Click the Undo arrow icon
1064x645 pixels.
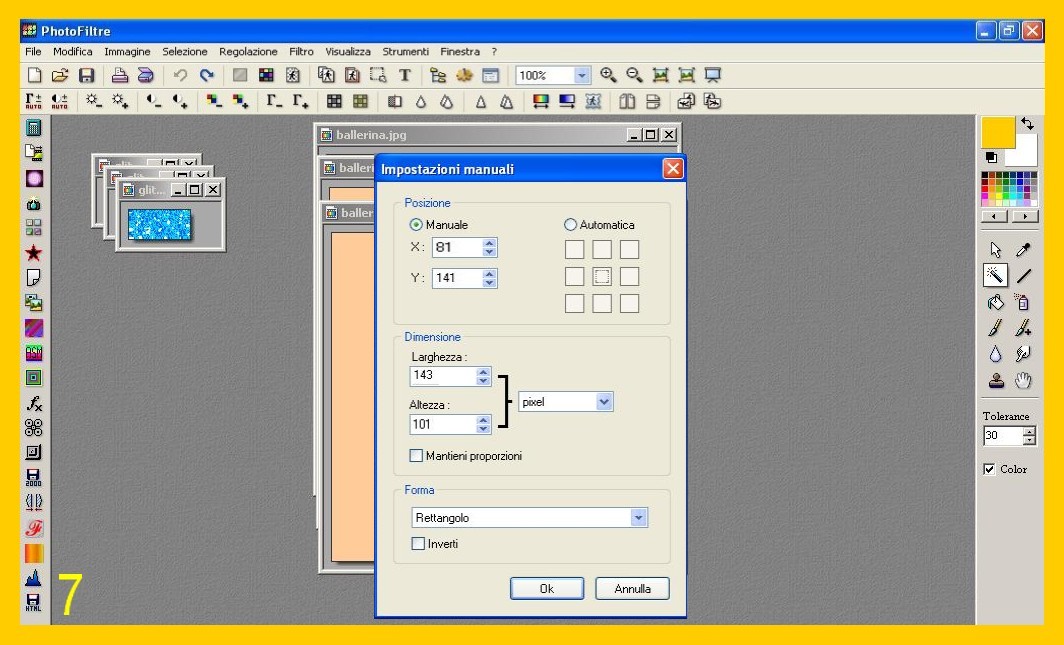click(x=180, y=75)
